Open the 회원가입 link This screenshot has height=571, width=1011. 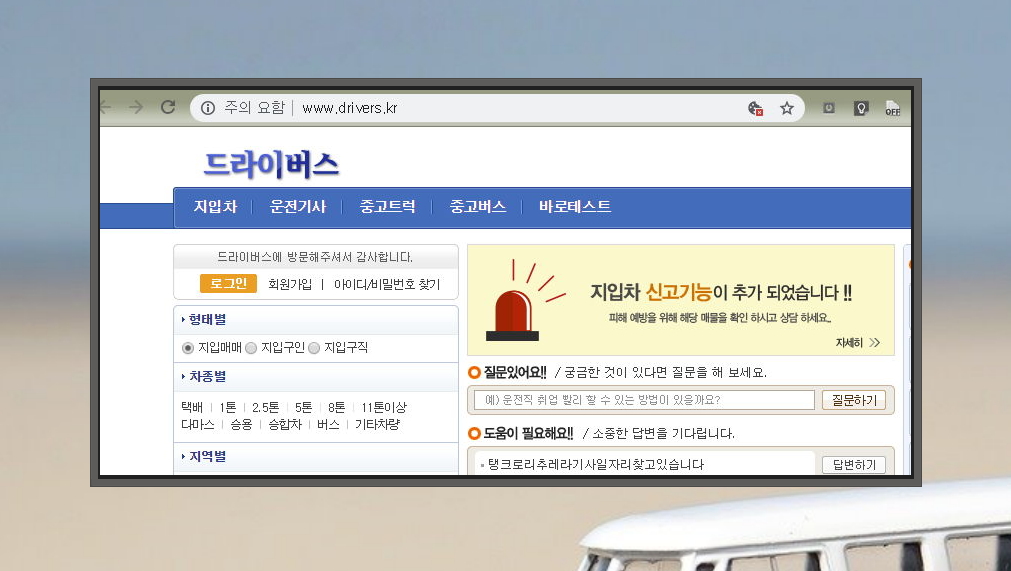pyautogui.click(x=290, y=284)
